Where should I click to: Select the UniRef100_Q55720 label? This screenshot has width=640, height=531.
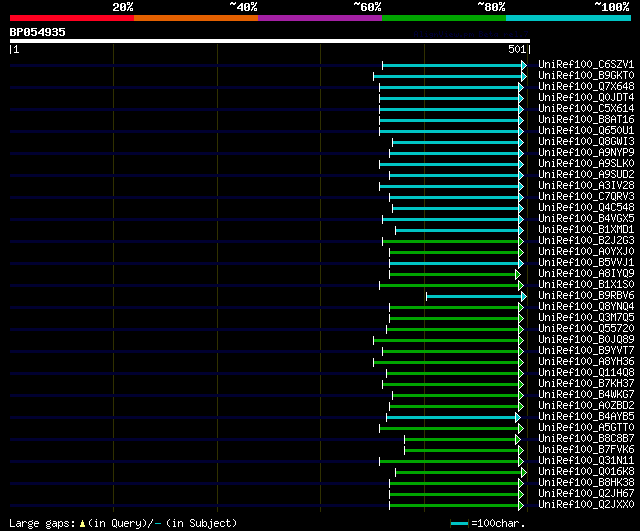pyautogui.click(x=586, y=329)
